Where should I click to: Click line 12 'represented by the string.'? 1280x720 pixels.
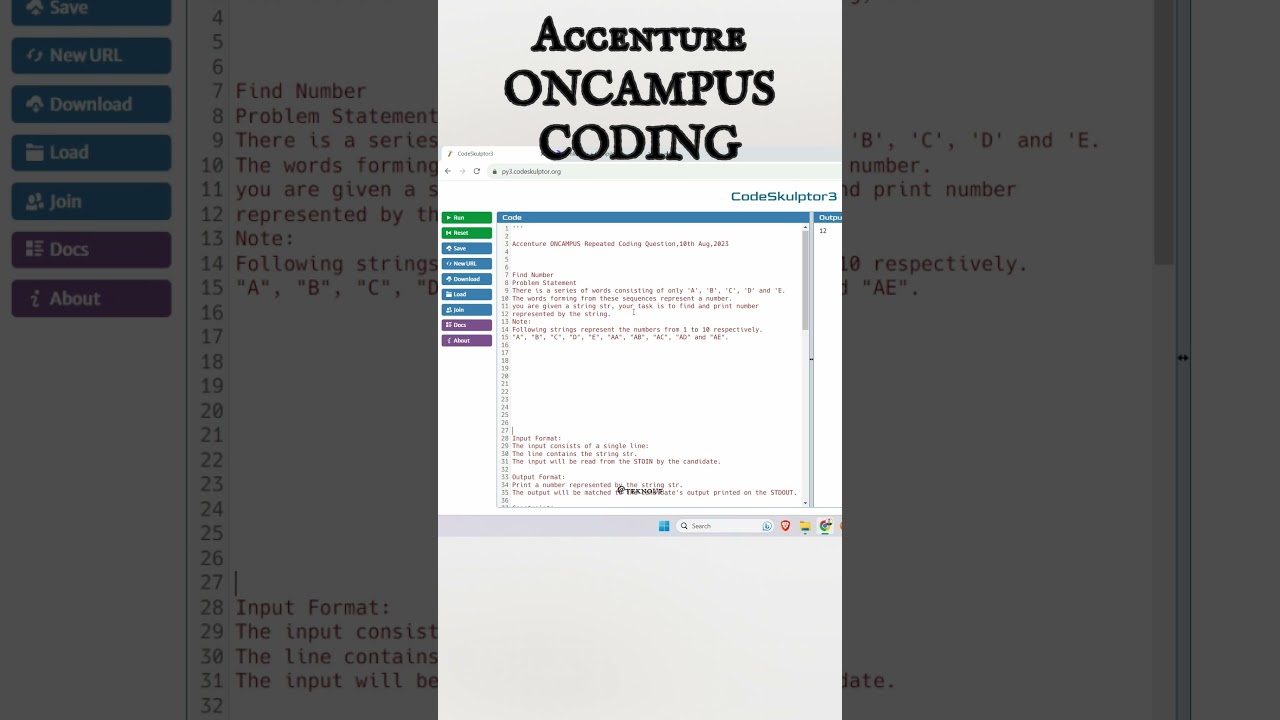[561, 314]
